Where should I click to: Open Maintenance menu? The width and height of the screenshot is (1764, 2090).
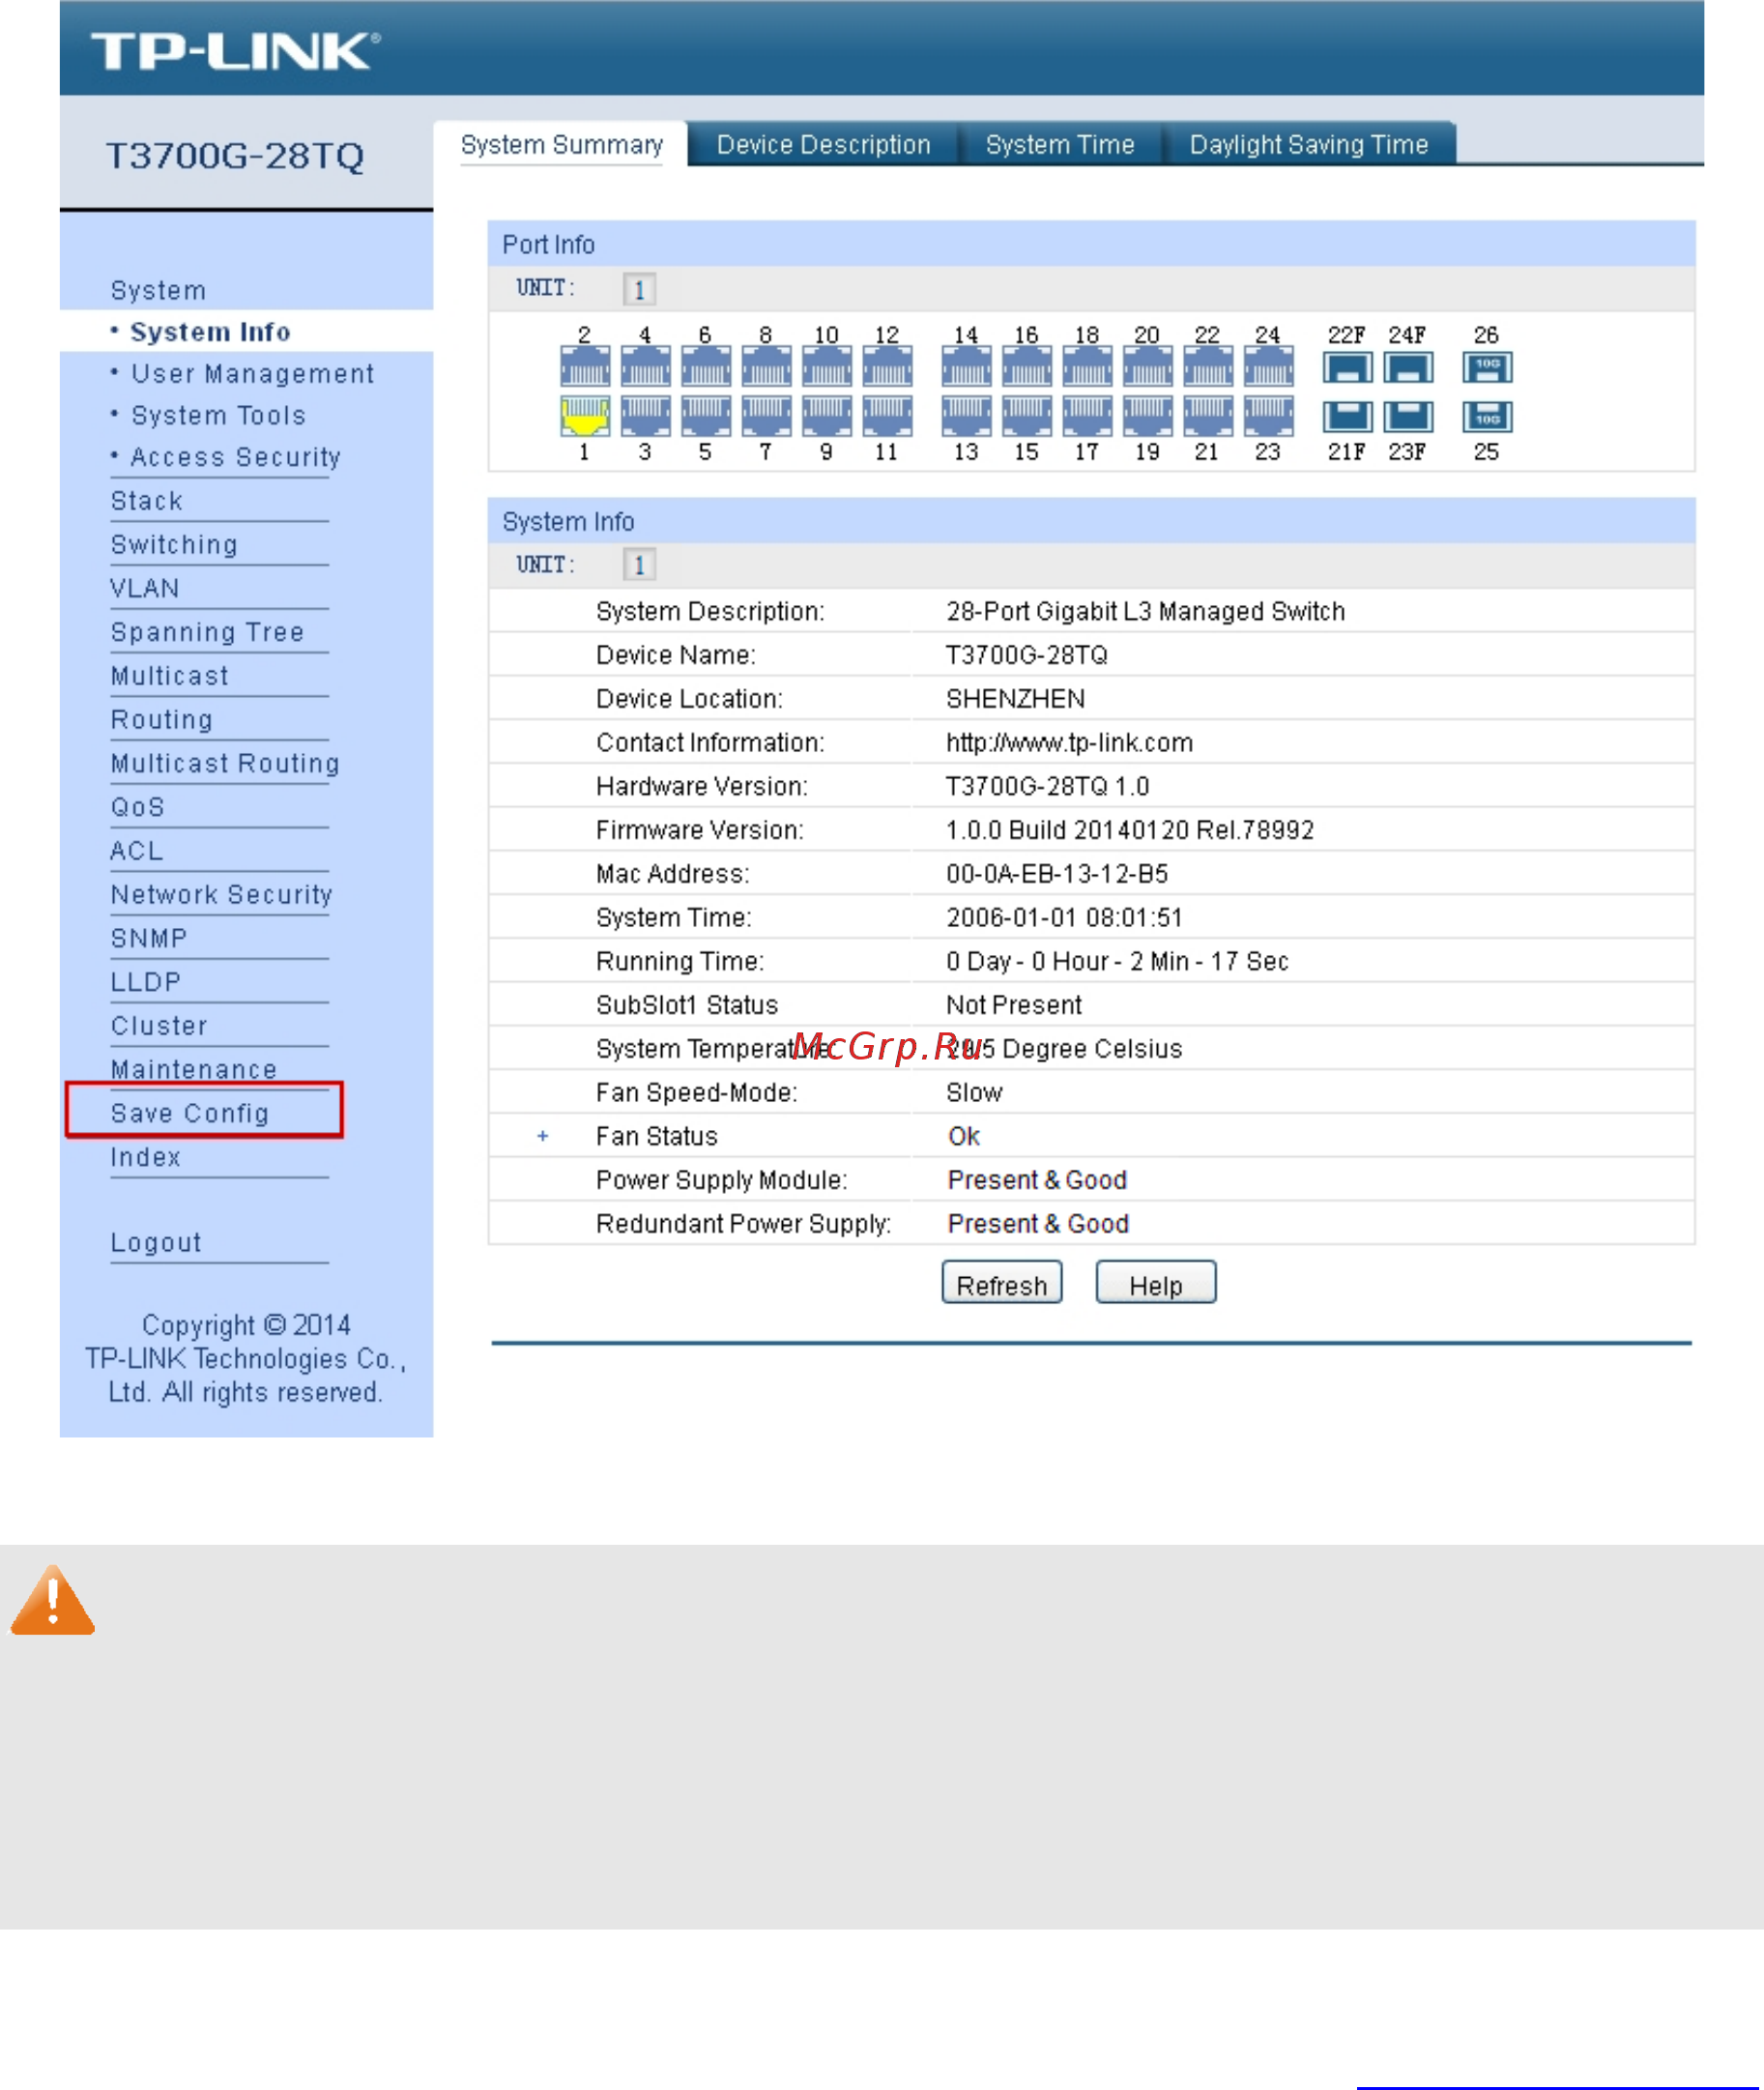(193, 1069)
